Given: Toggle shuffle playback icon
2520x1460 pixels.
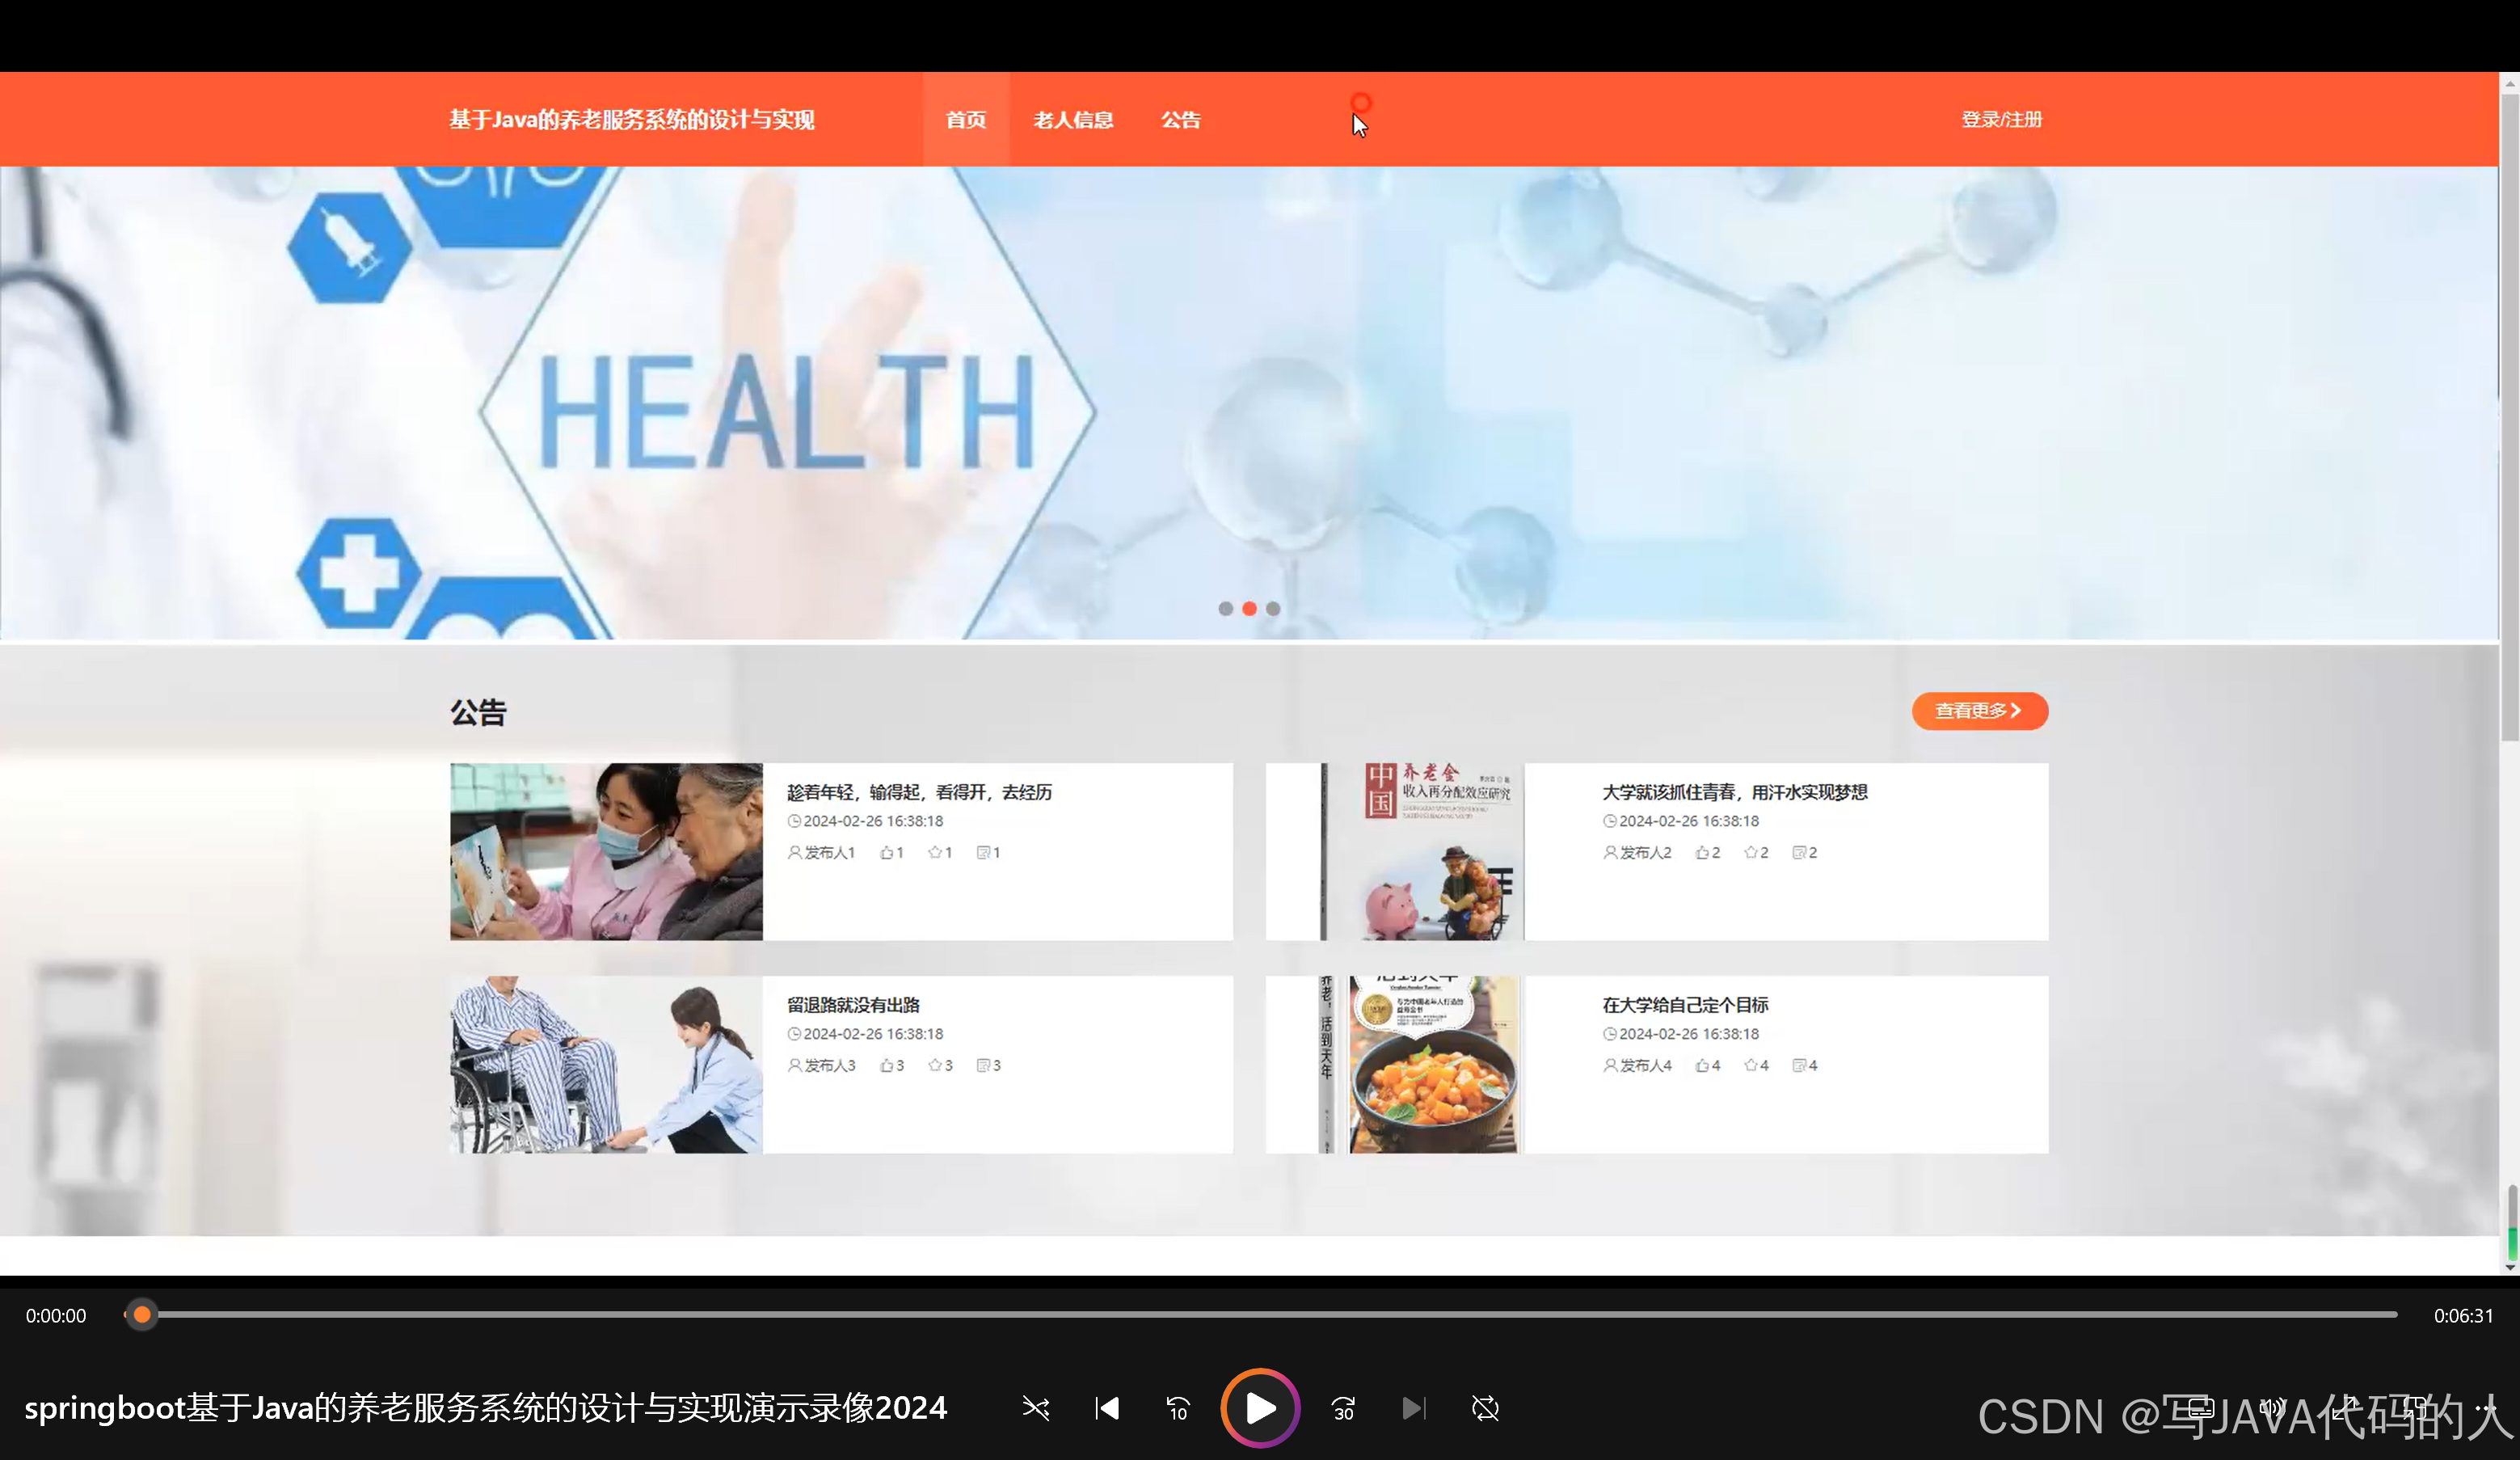Looking at the screenshot, I should click(x=1035, y=1408).
